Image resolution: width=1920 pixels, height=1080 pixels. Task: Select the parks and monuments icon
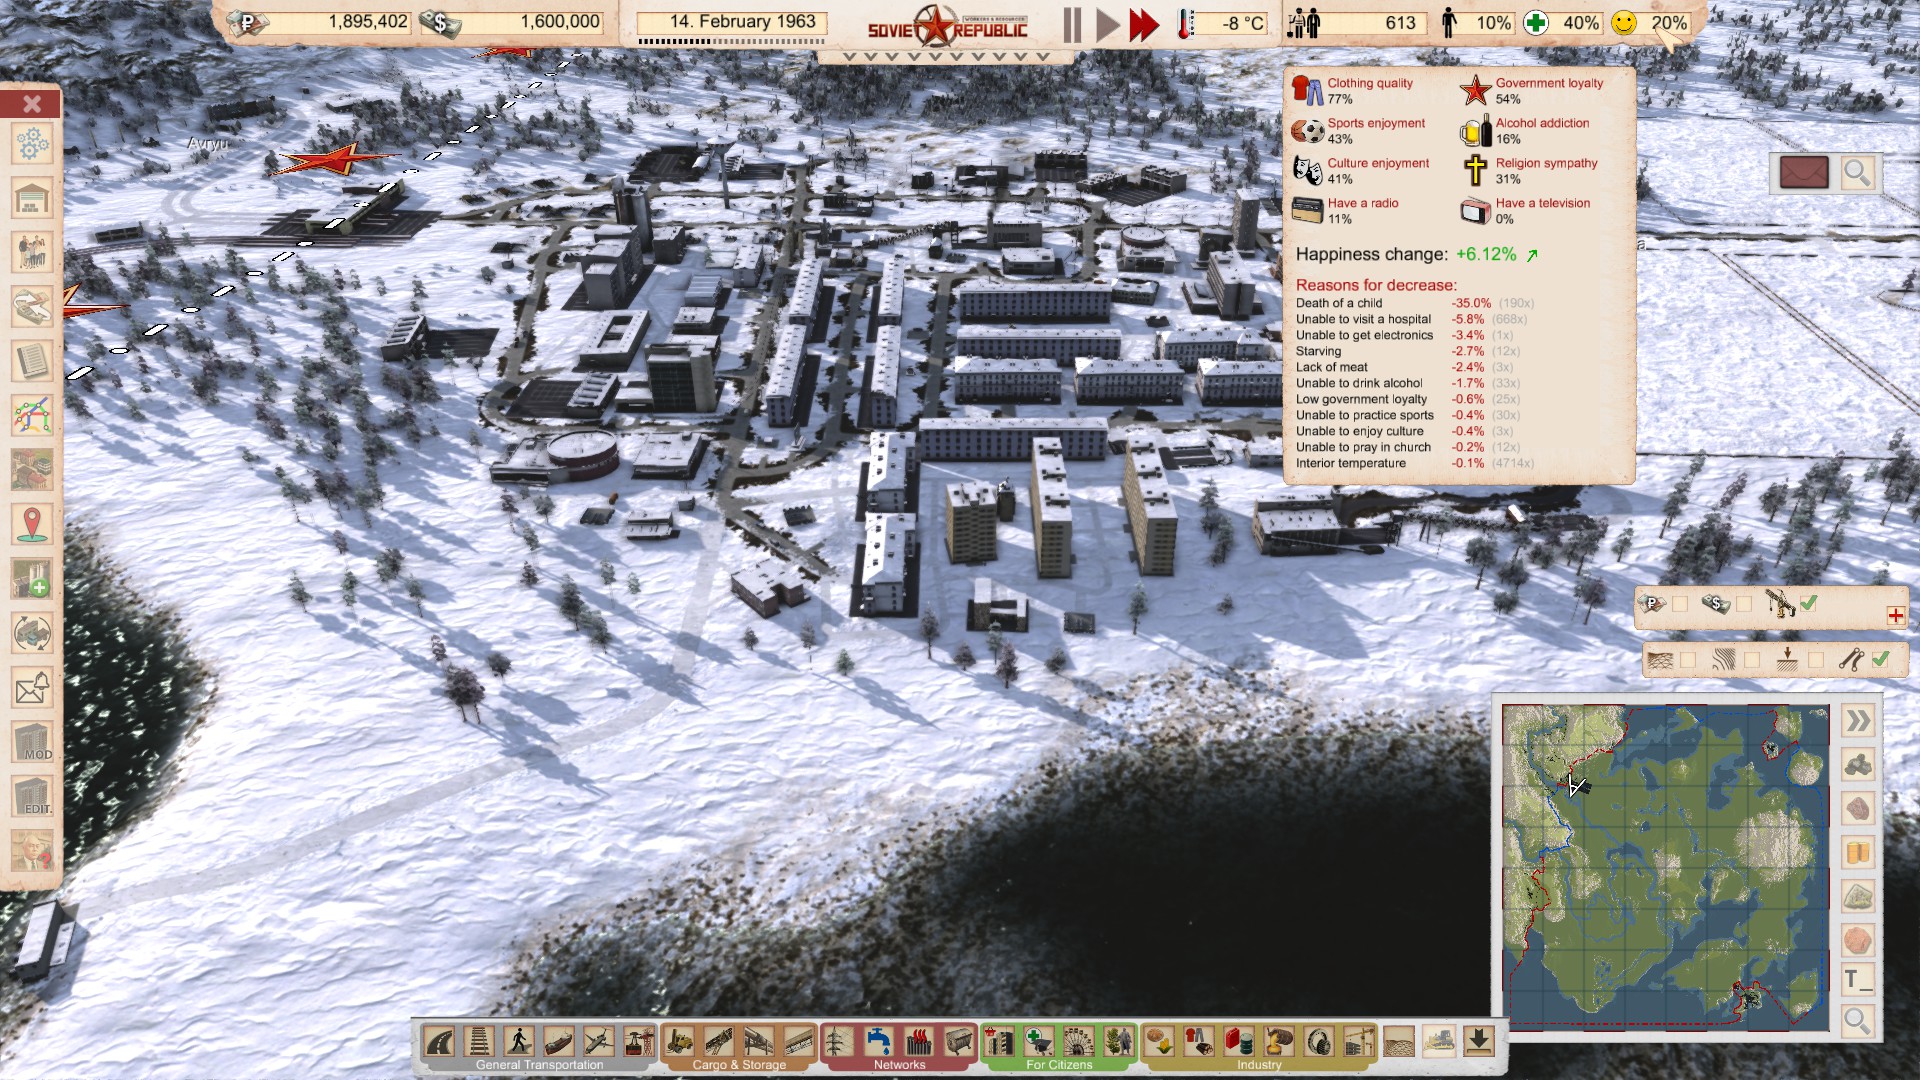click(x=1118, y=1042)
